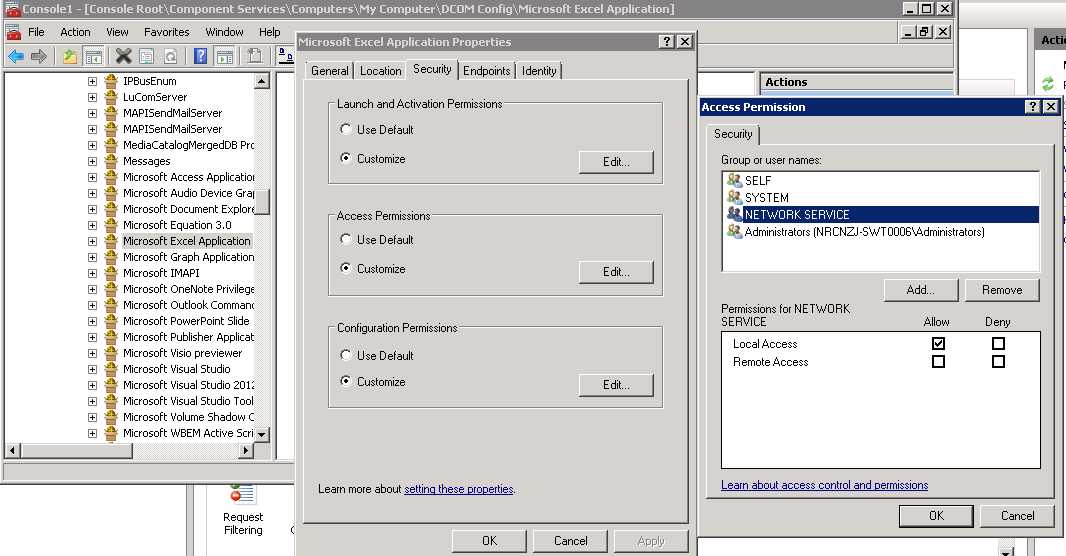This screenshot has width=1066, height=556.
Task: Click the package icon beside Microsoft Excel Application
Action: [111, 241]
